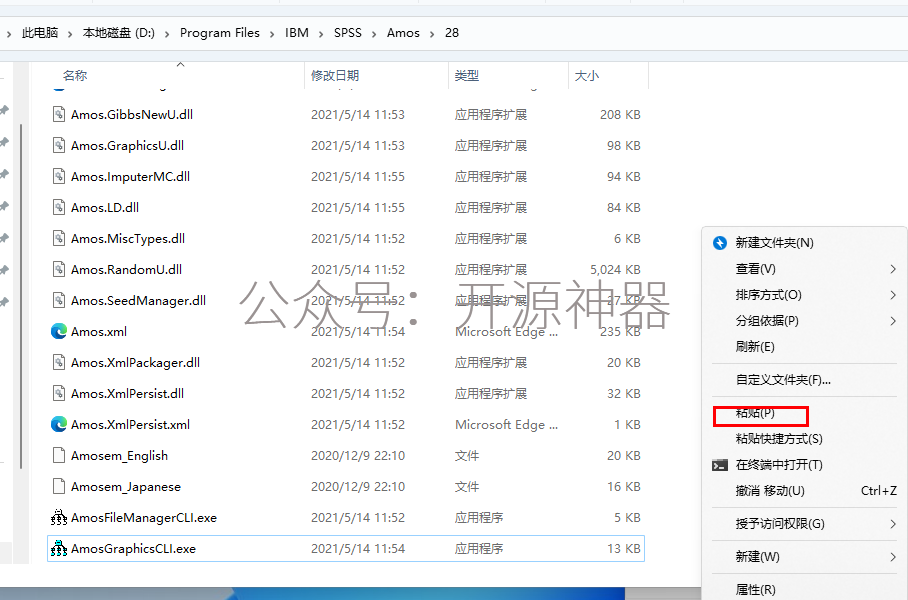Image resolution: width=908 pixels, height=600 pixels.
Task: Expand the chevron after SPSS in breadcrumb
Action: tap(374, 34)
